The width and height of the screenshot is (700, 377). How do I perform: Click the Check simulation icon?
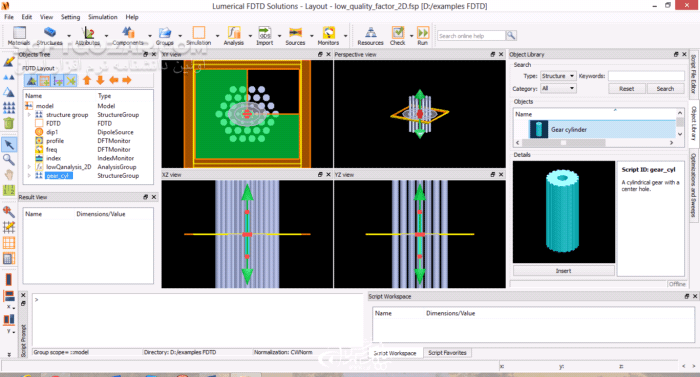click(x=398, y=33)
